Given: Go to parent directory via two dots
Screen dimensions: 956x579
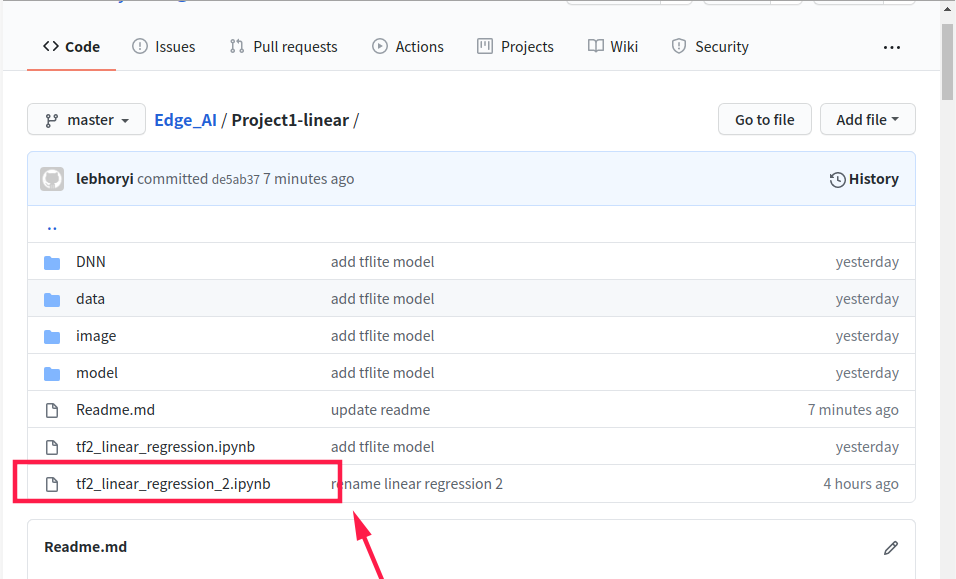Looking at the screenshot, I should point(52,225).
